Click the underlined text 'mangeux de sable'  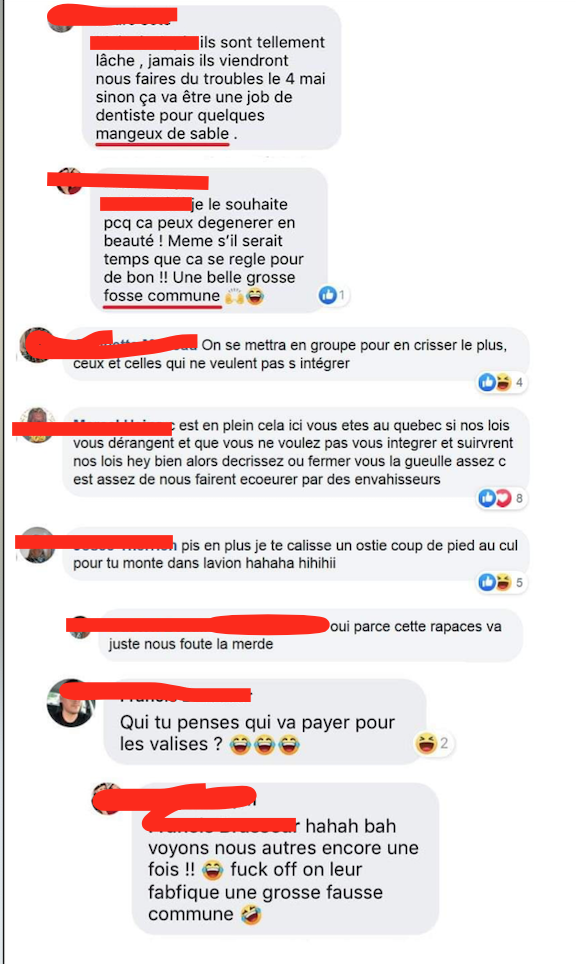[x=162, y=133]
